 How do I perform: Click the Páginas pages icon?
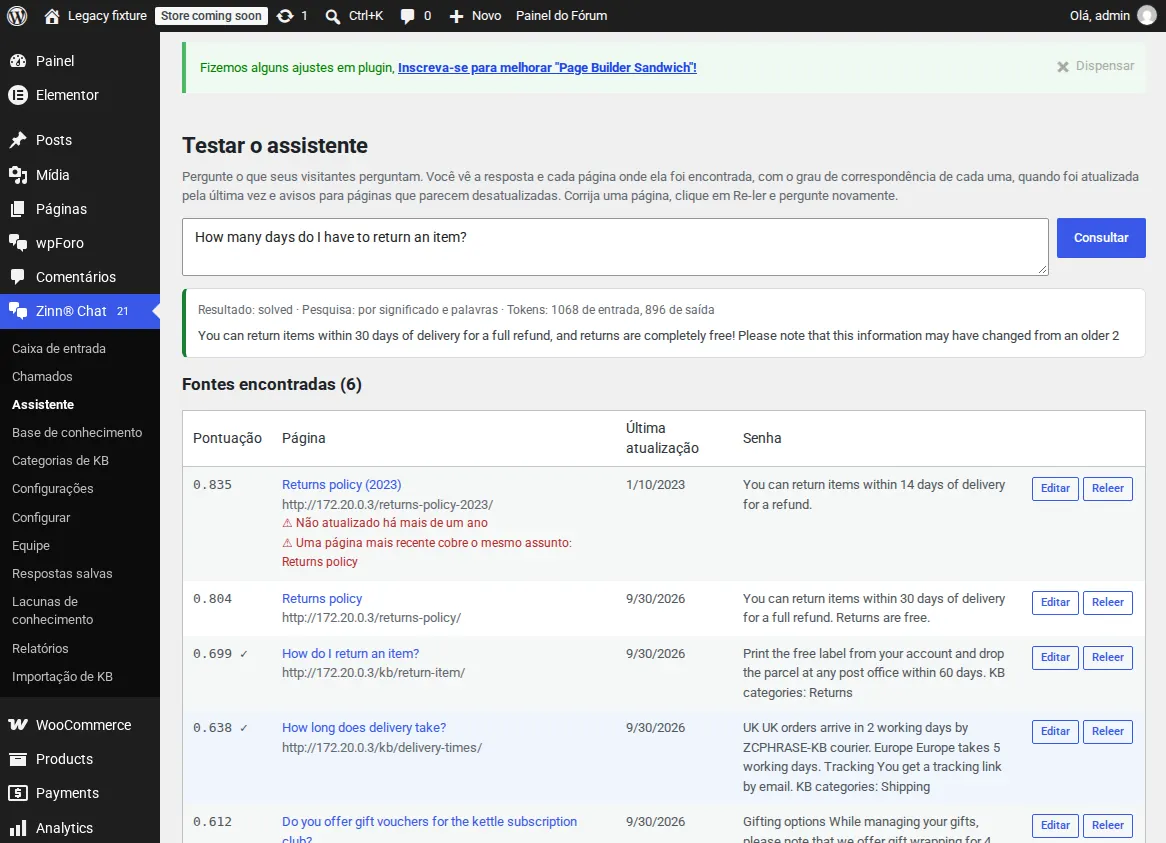pos(18,209)
